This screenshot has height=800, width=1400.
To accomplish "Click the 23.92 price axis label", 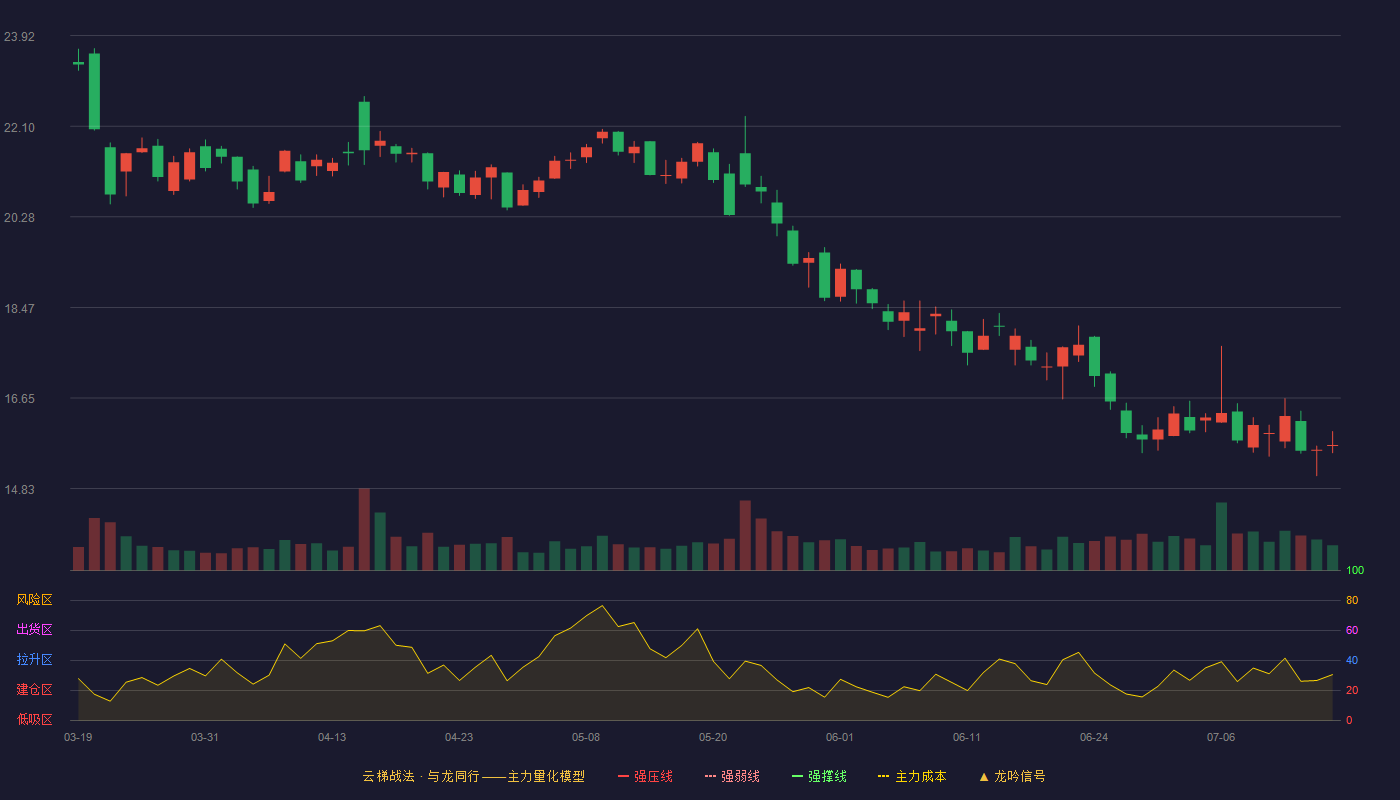I will coord(19,37).
